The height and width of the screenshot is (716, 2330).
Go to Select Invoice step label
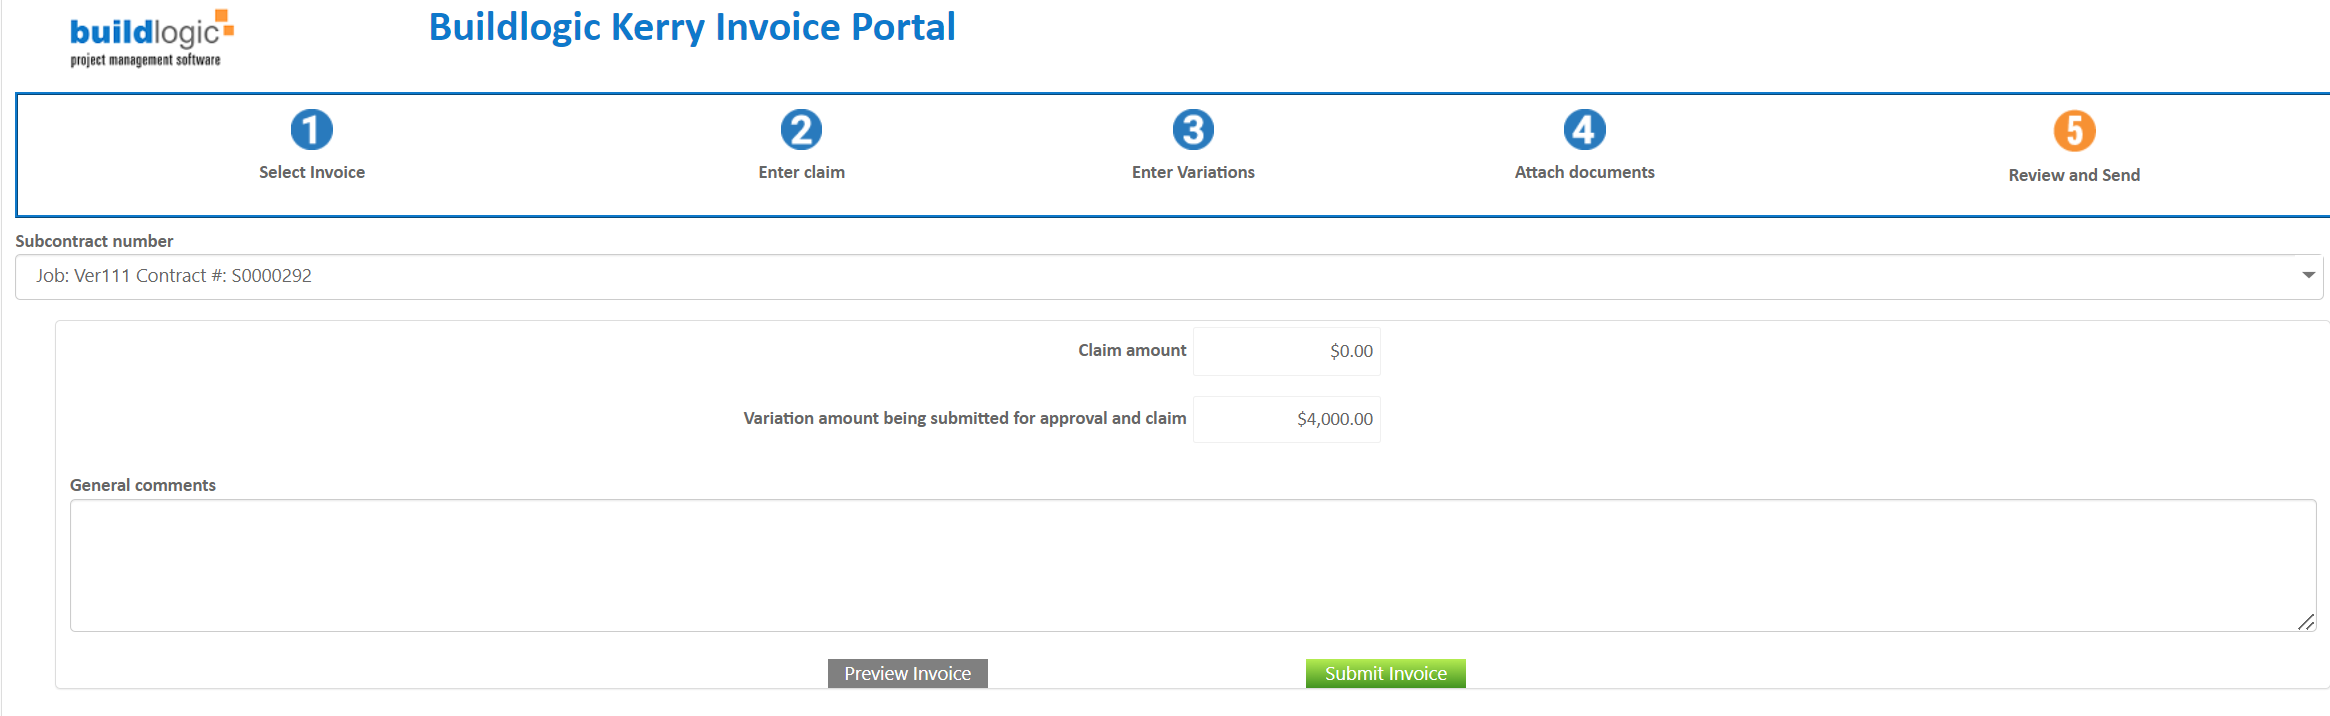click(312, 172)
